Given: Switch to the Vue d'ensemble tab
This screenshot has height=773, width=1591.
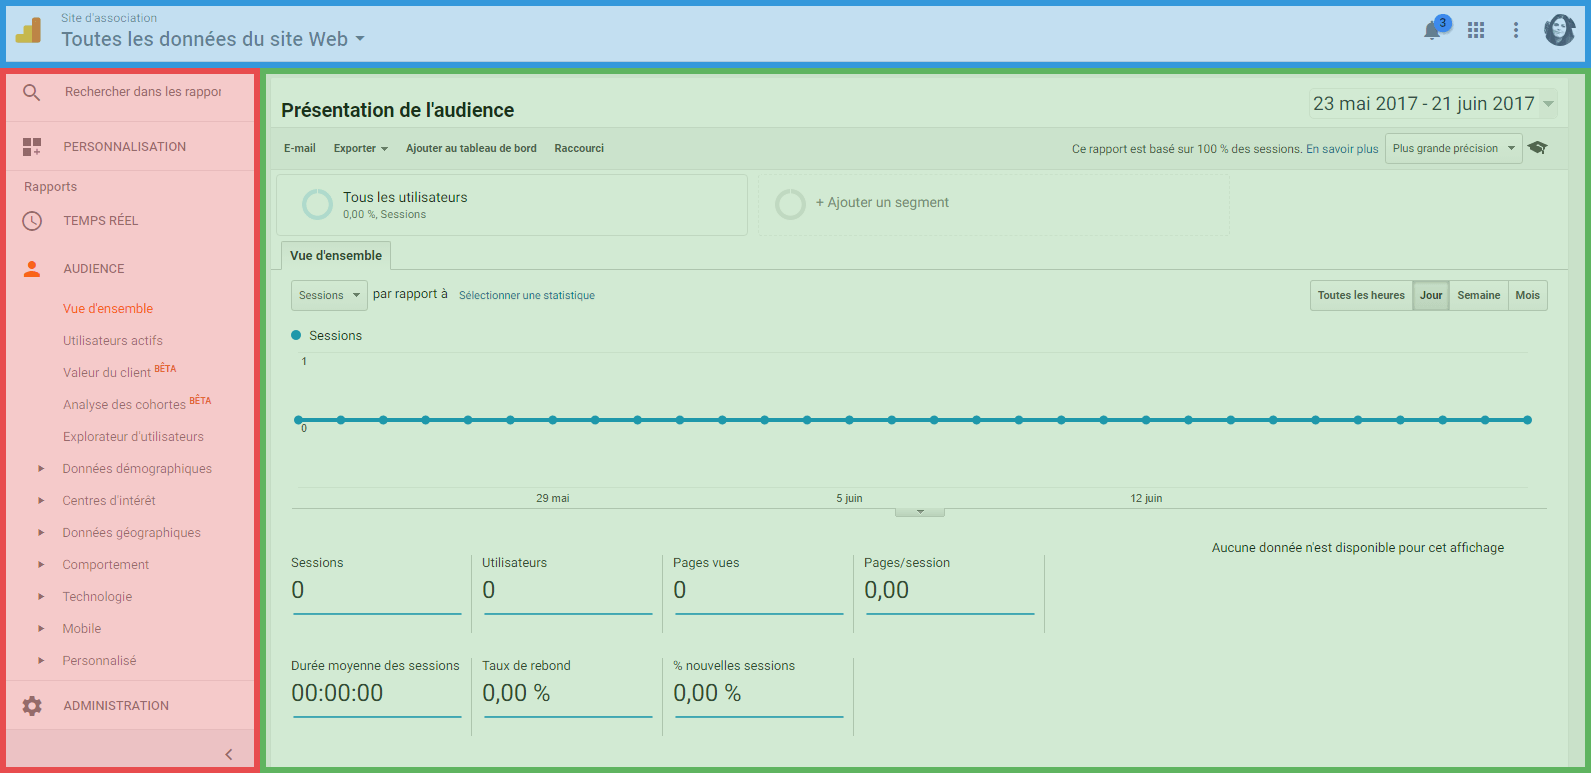Looking at the screenshot, I should (336, 256).
